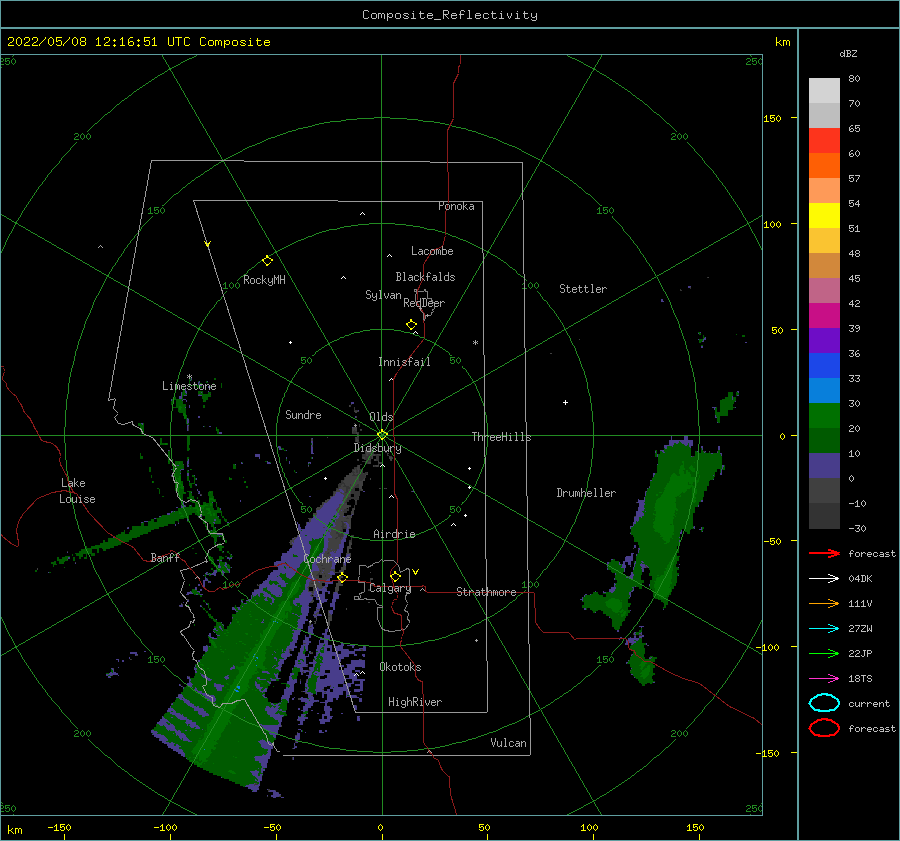Click the HighRiver town label

click(415, 702)
